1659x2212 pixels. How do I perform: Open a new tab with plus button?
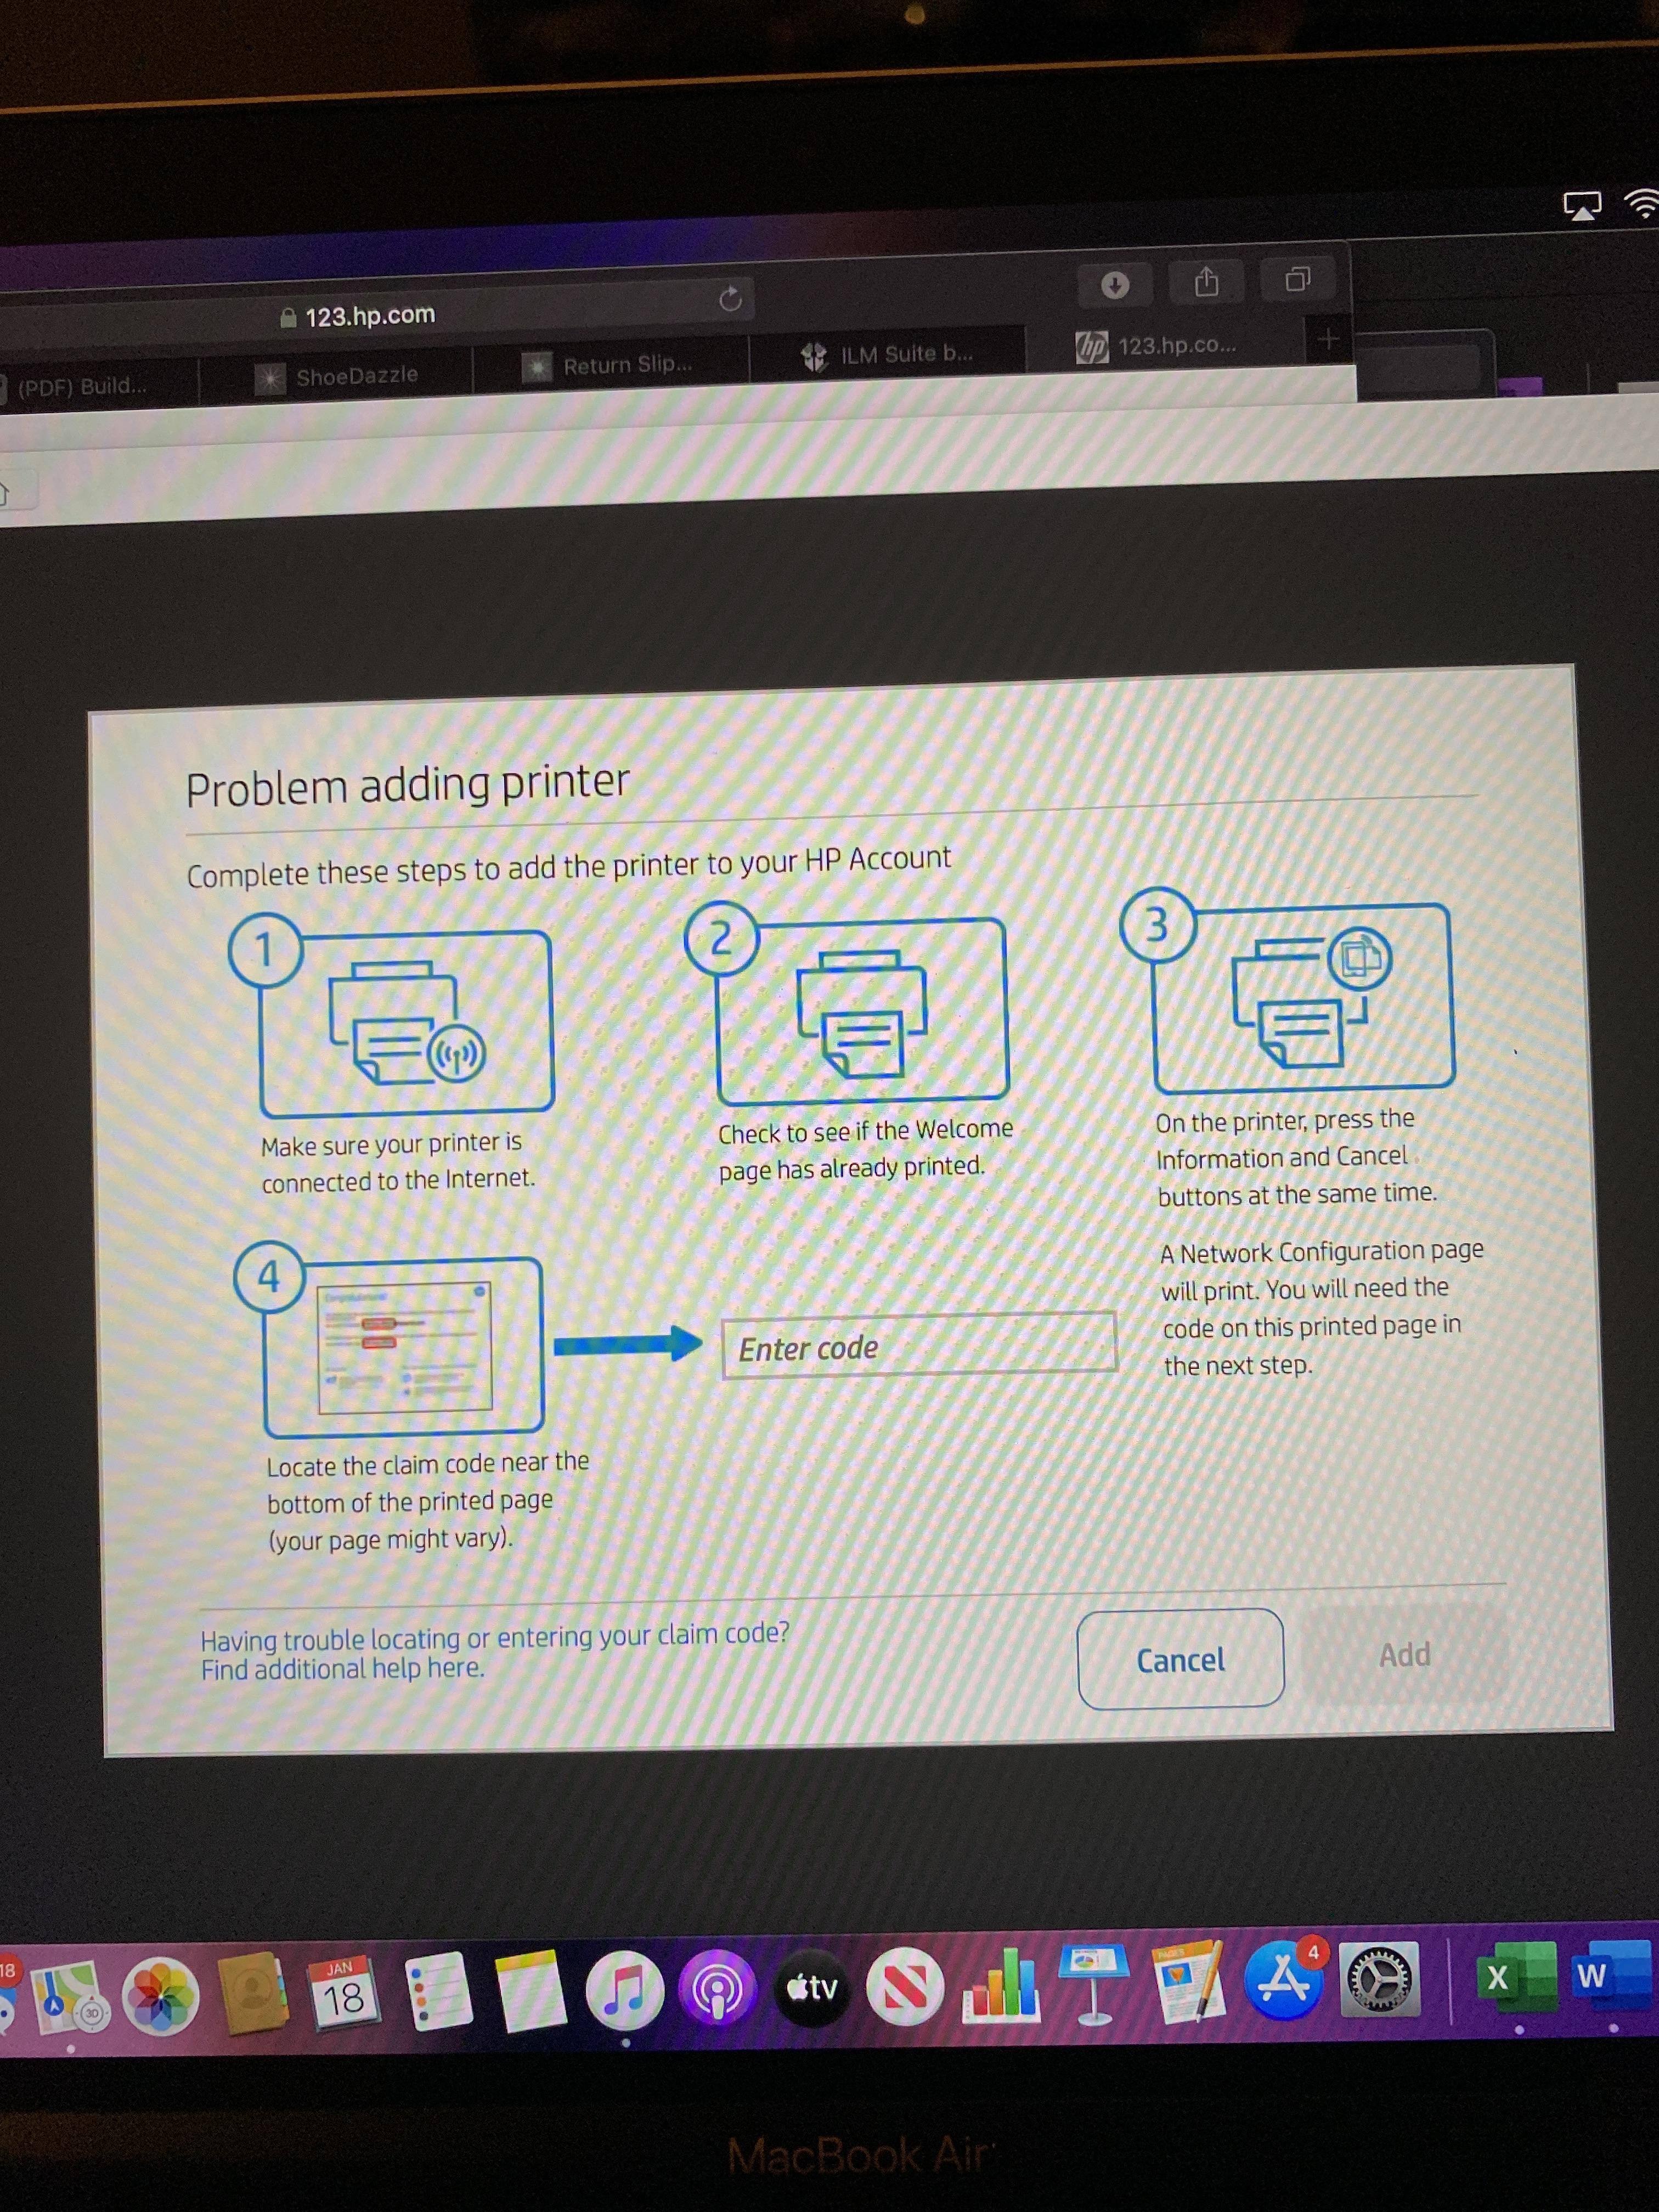tap(1328, 340)
